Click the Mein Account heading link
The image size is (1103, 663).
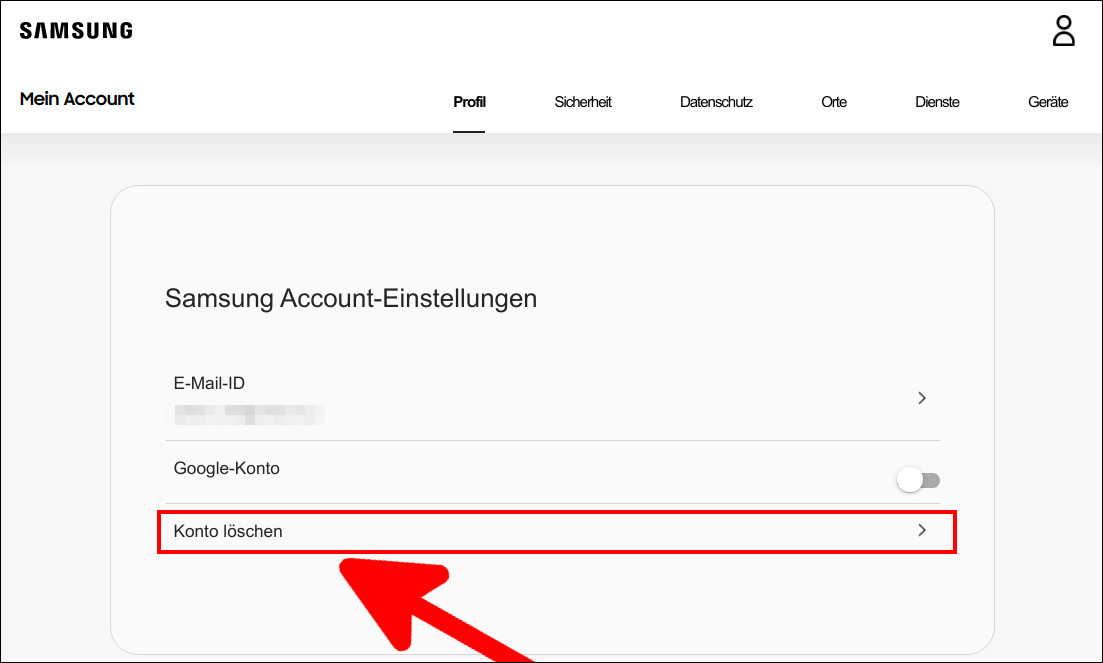[77, 98]
